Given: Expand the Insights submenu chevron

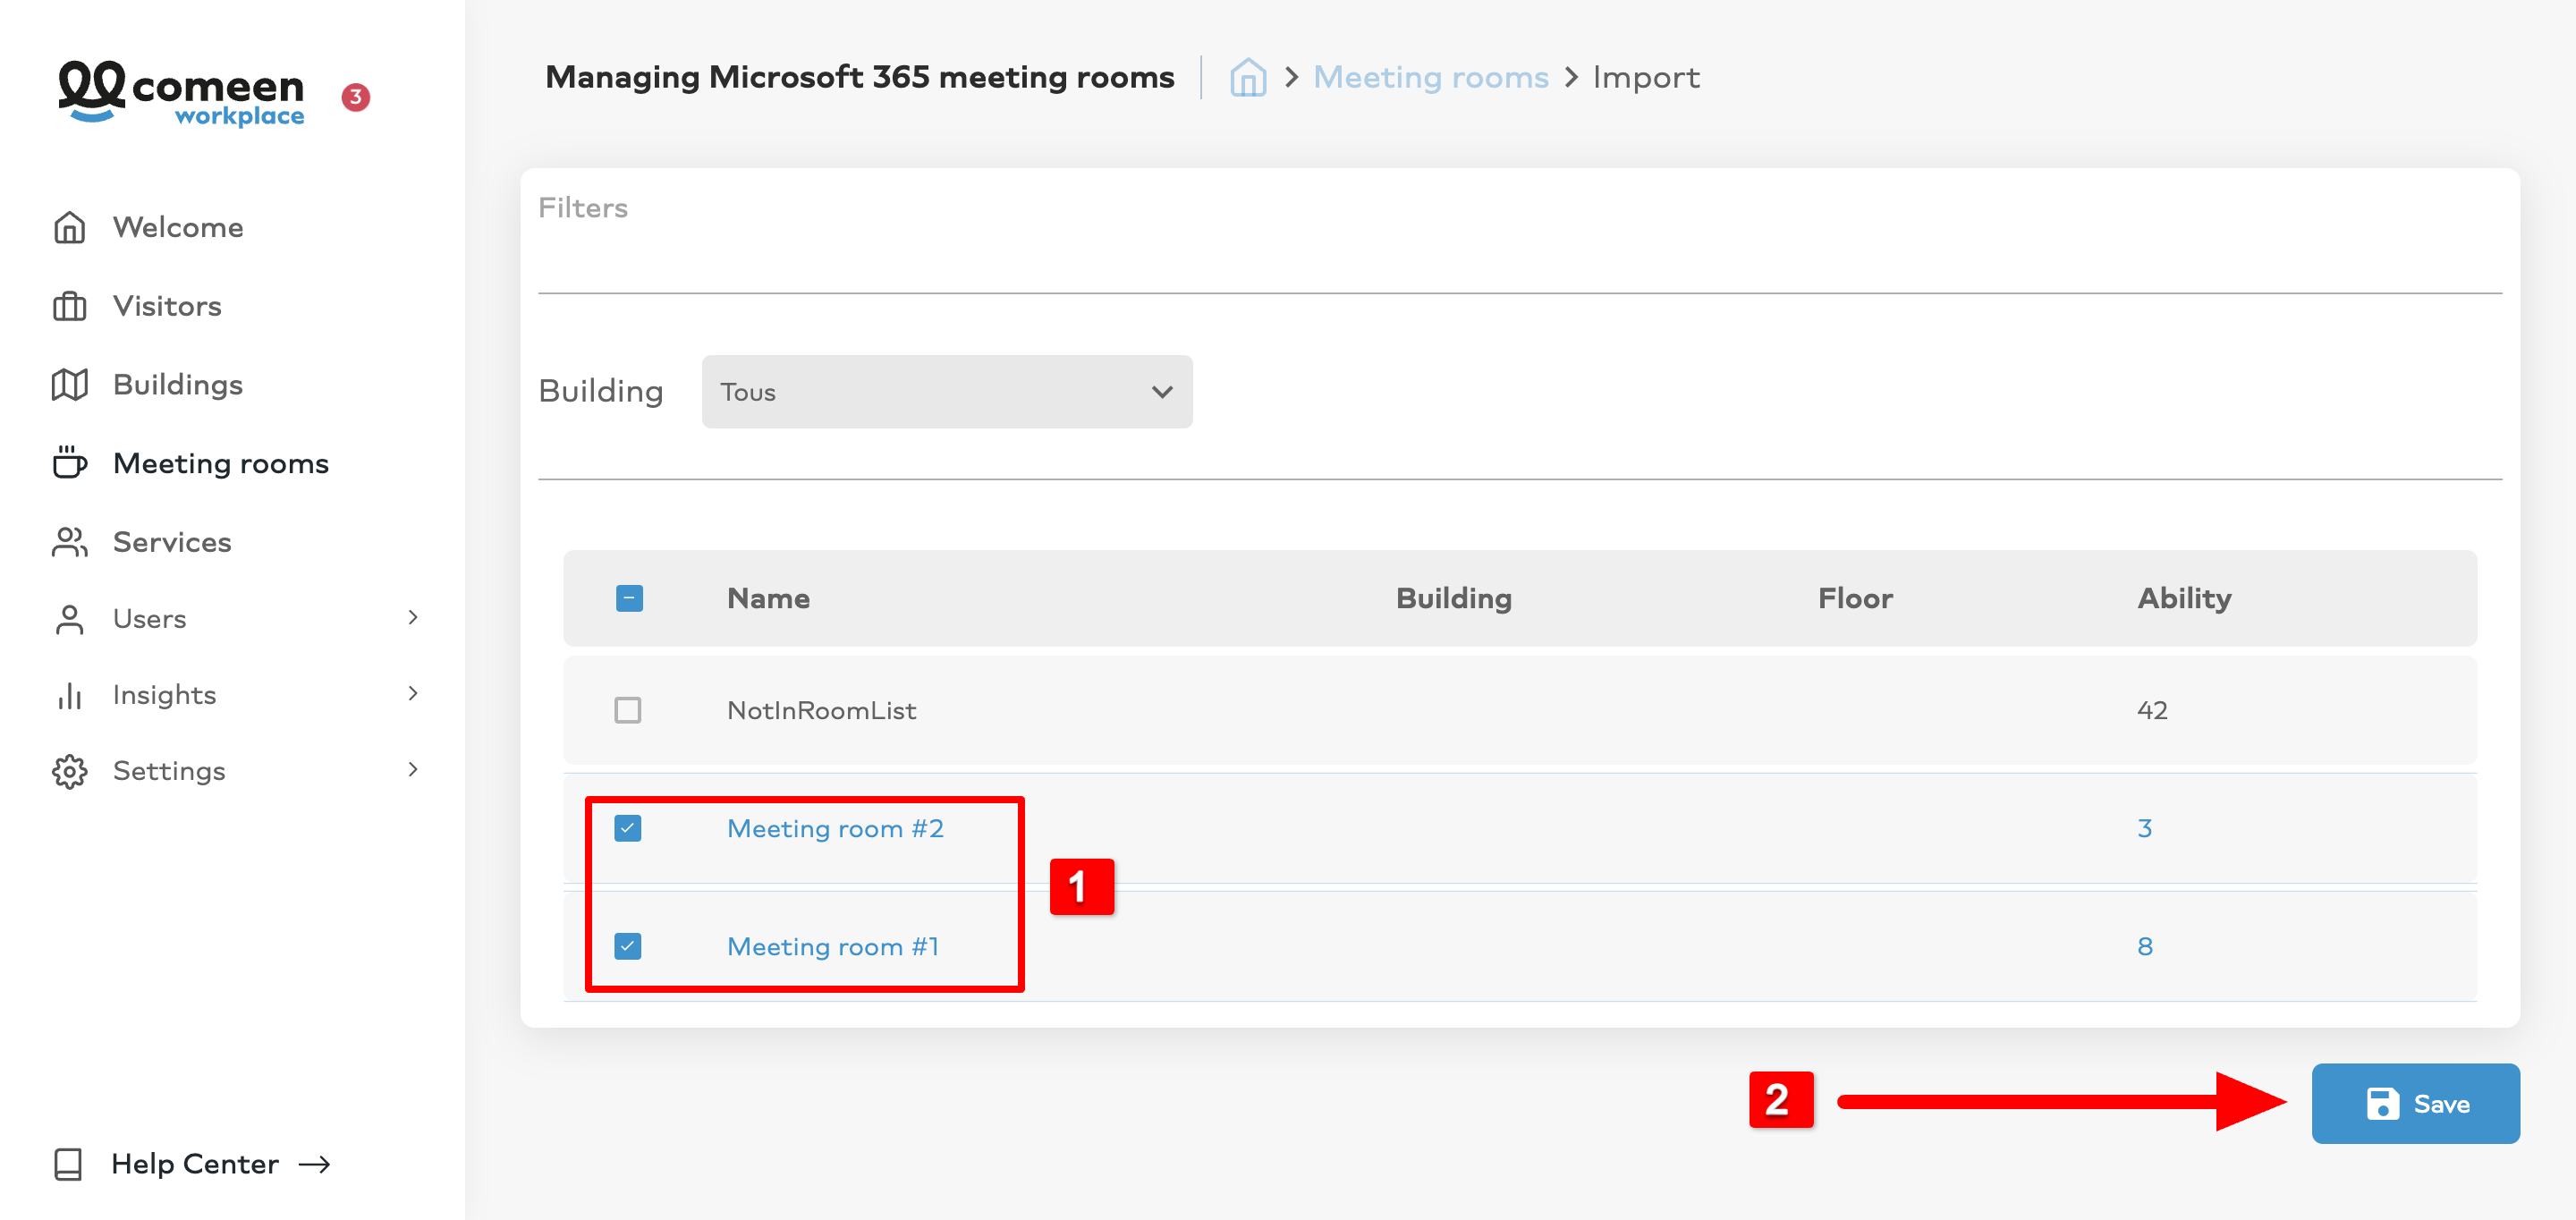Looking at the screenshot, I should [413, 693].
